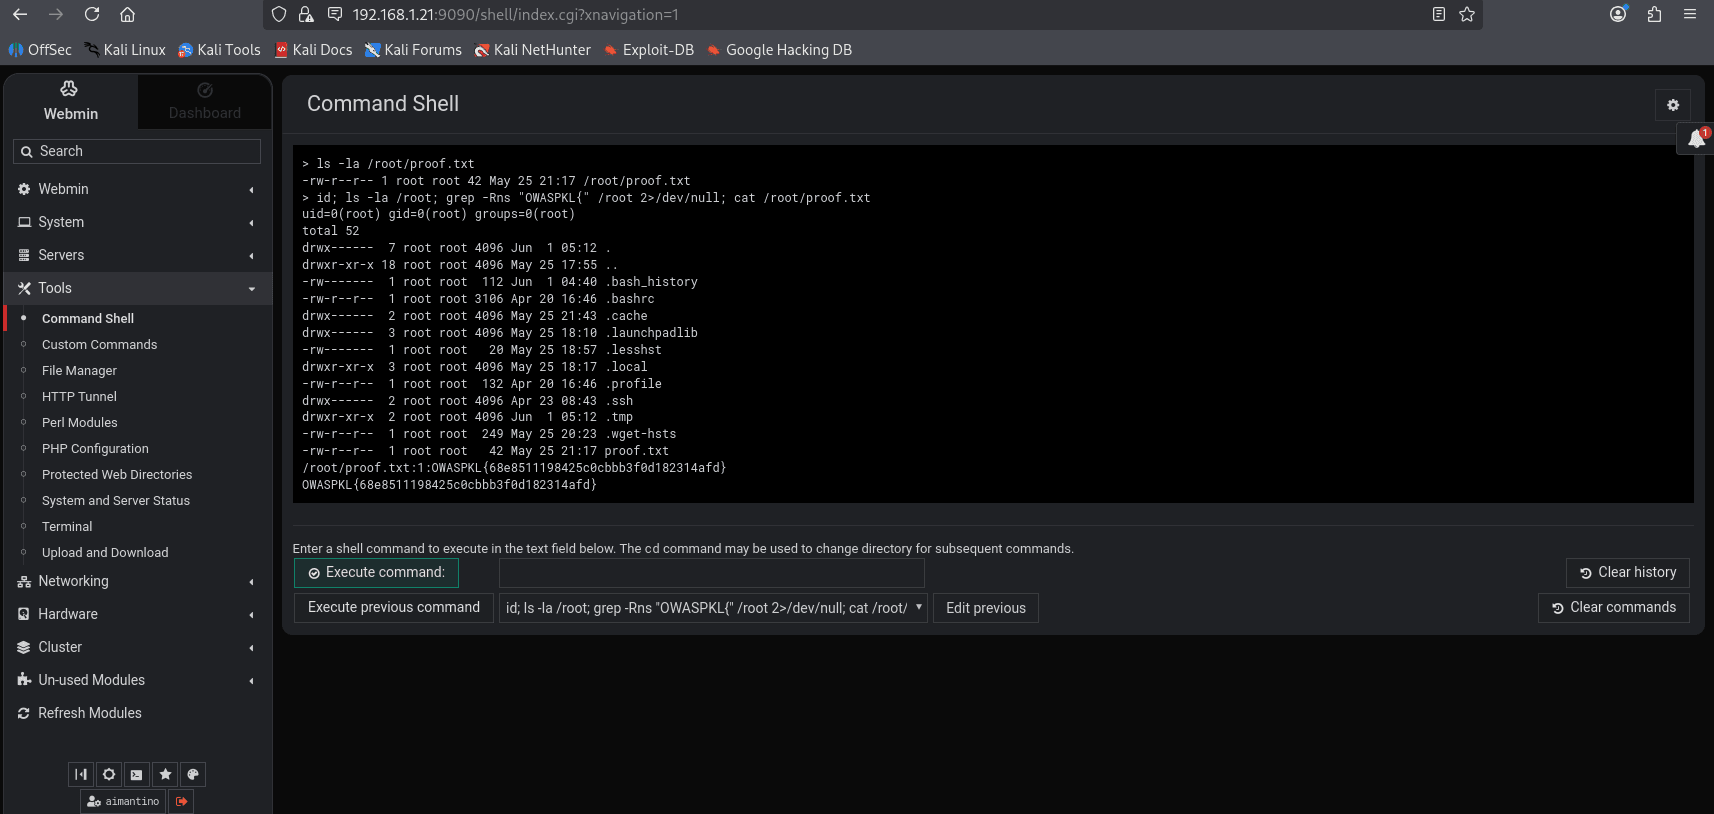
Task: Click the Clear history button
Action: 1627,573
